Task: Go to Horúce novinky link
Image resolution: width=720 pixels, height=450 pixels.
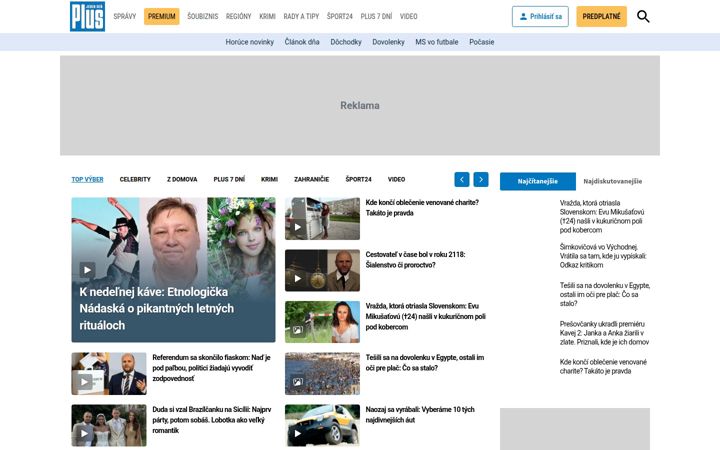Action: click(249, 42)
